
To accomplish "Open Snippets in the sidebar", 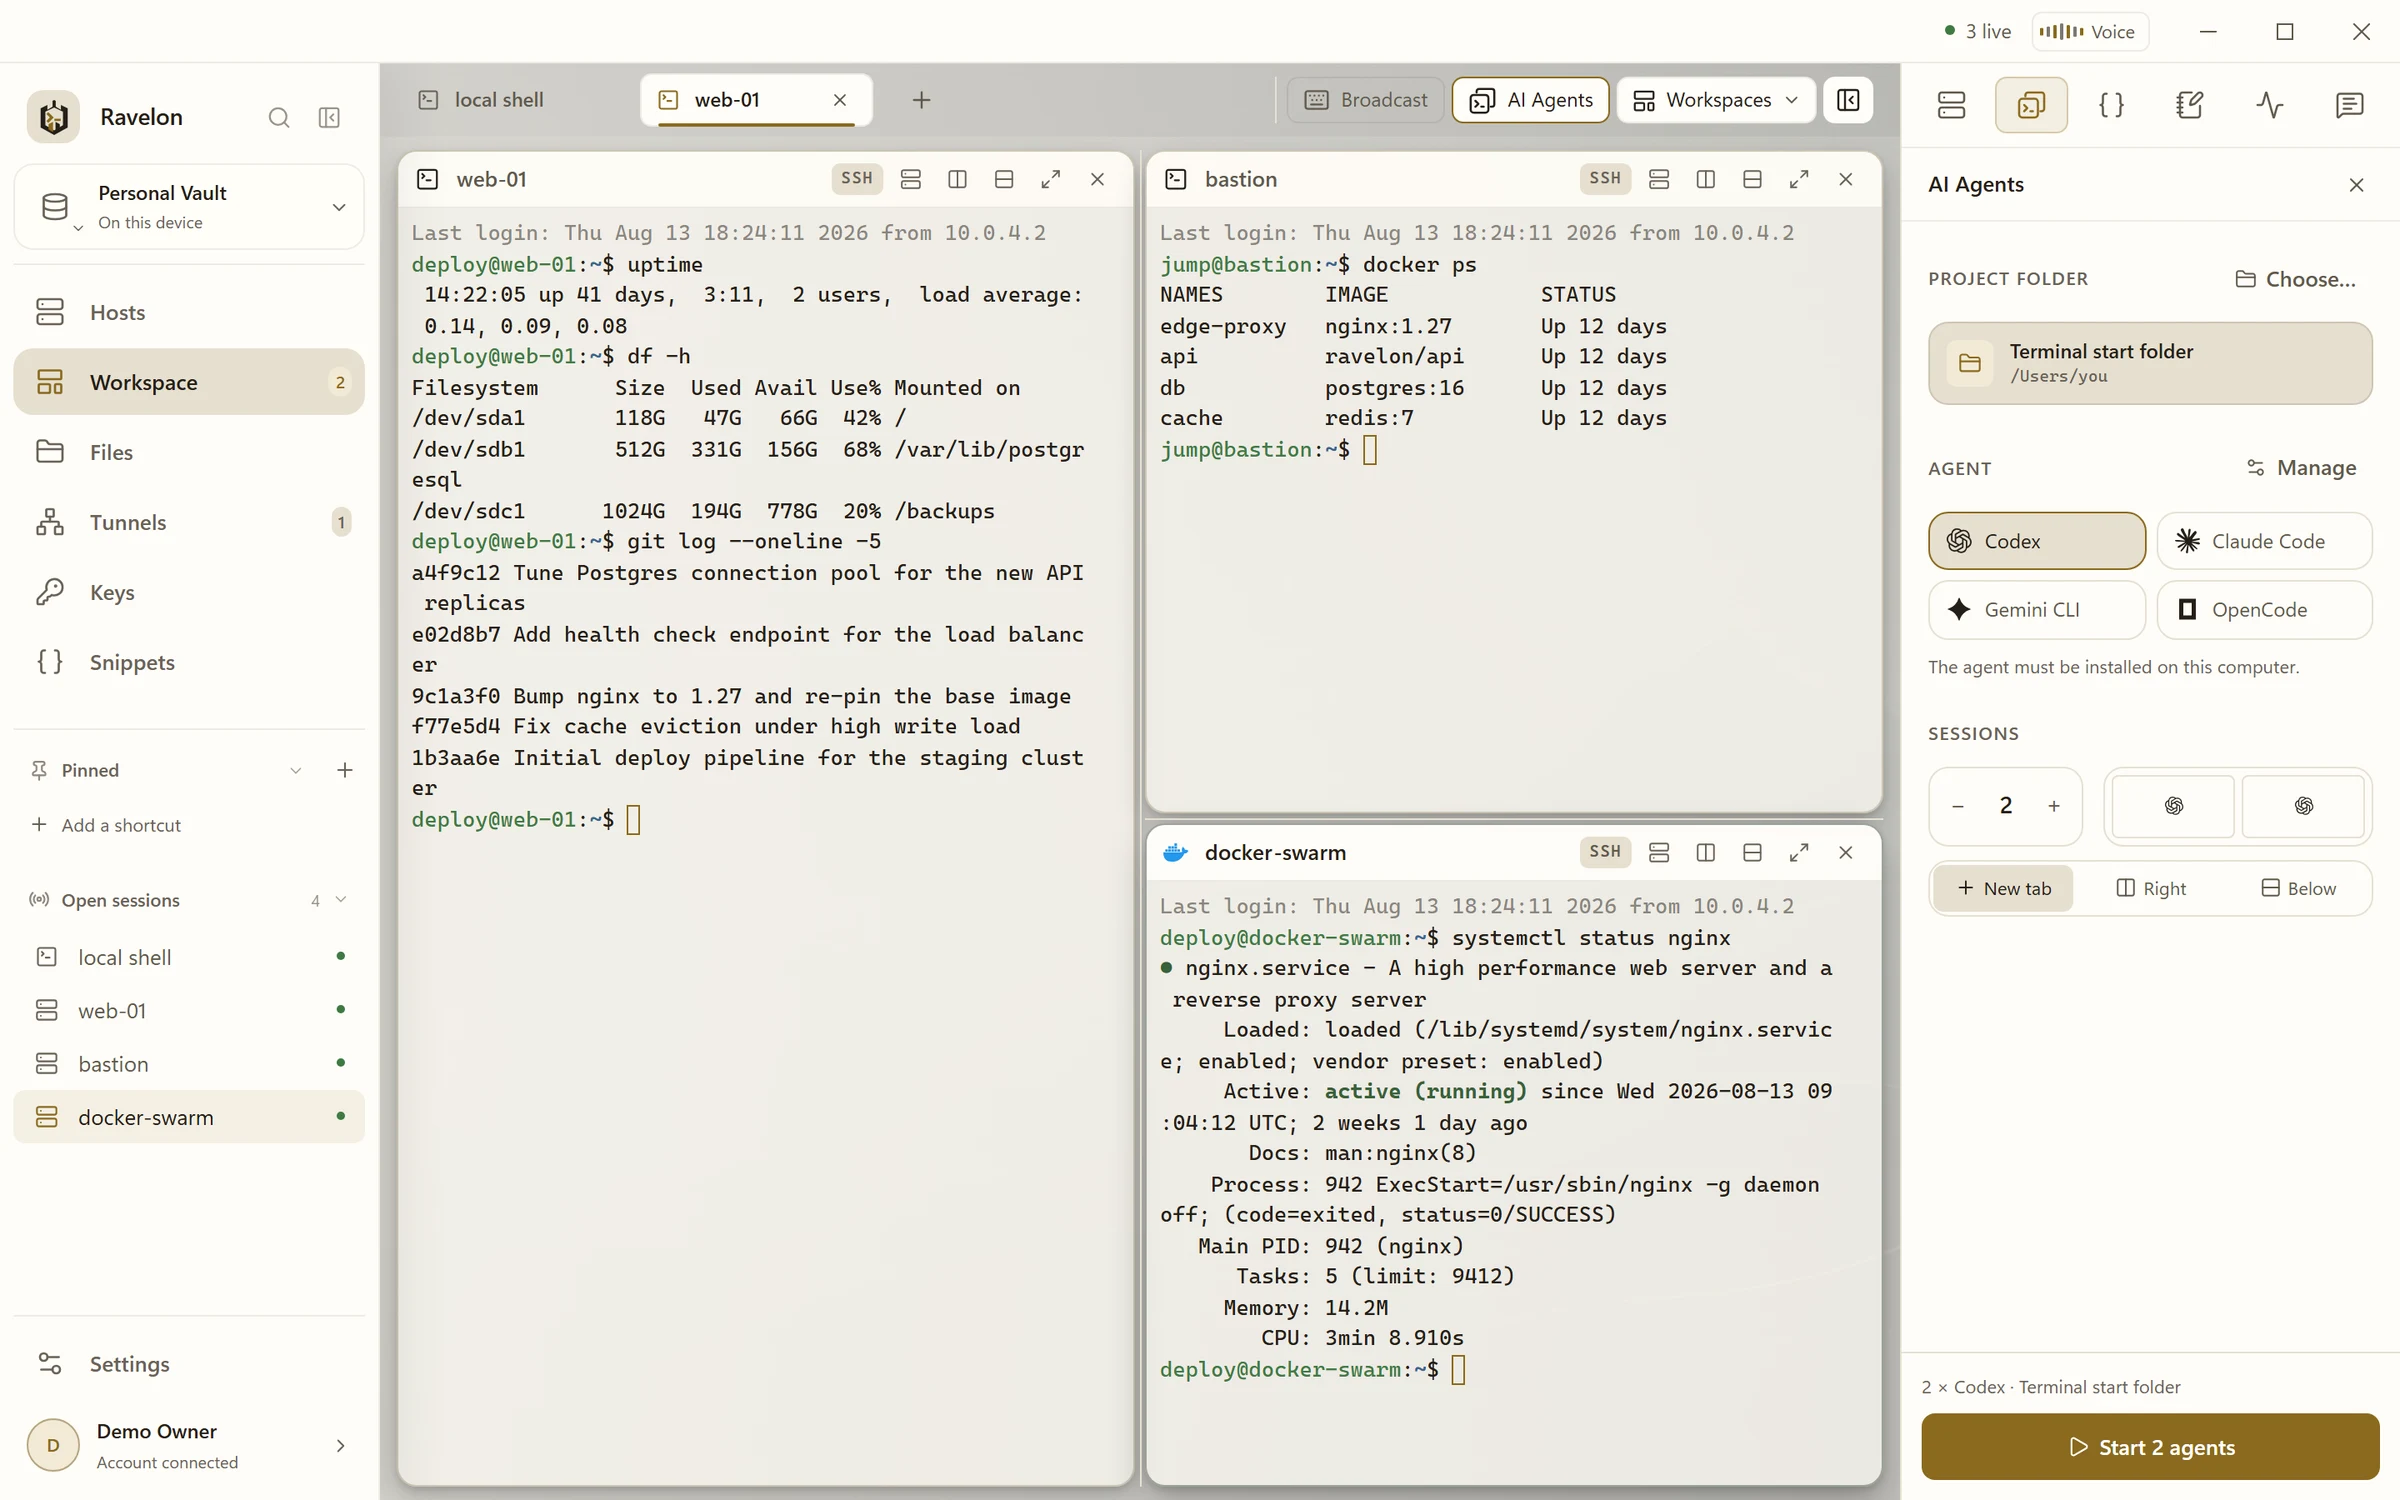I will (189, 662).
